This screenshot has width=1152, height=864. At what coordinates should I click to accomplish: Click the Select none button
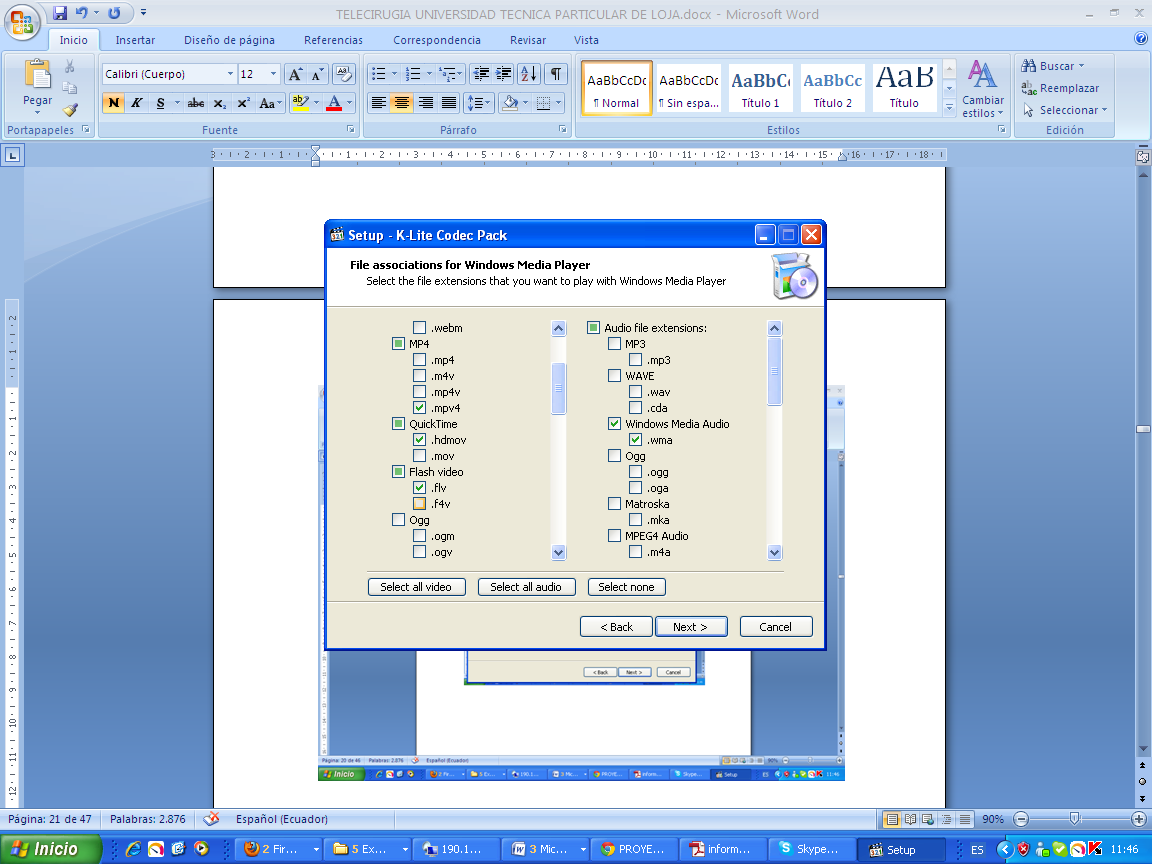[x=627, y=587]
